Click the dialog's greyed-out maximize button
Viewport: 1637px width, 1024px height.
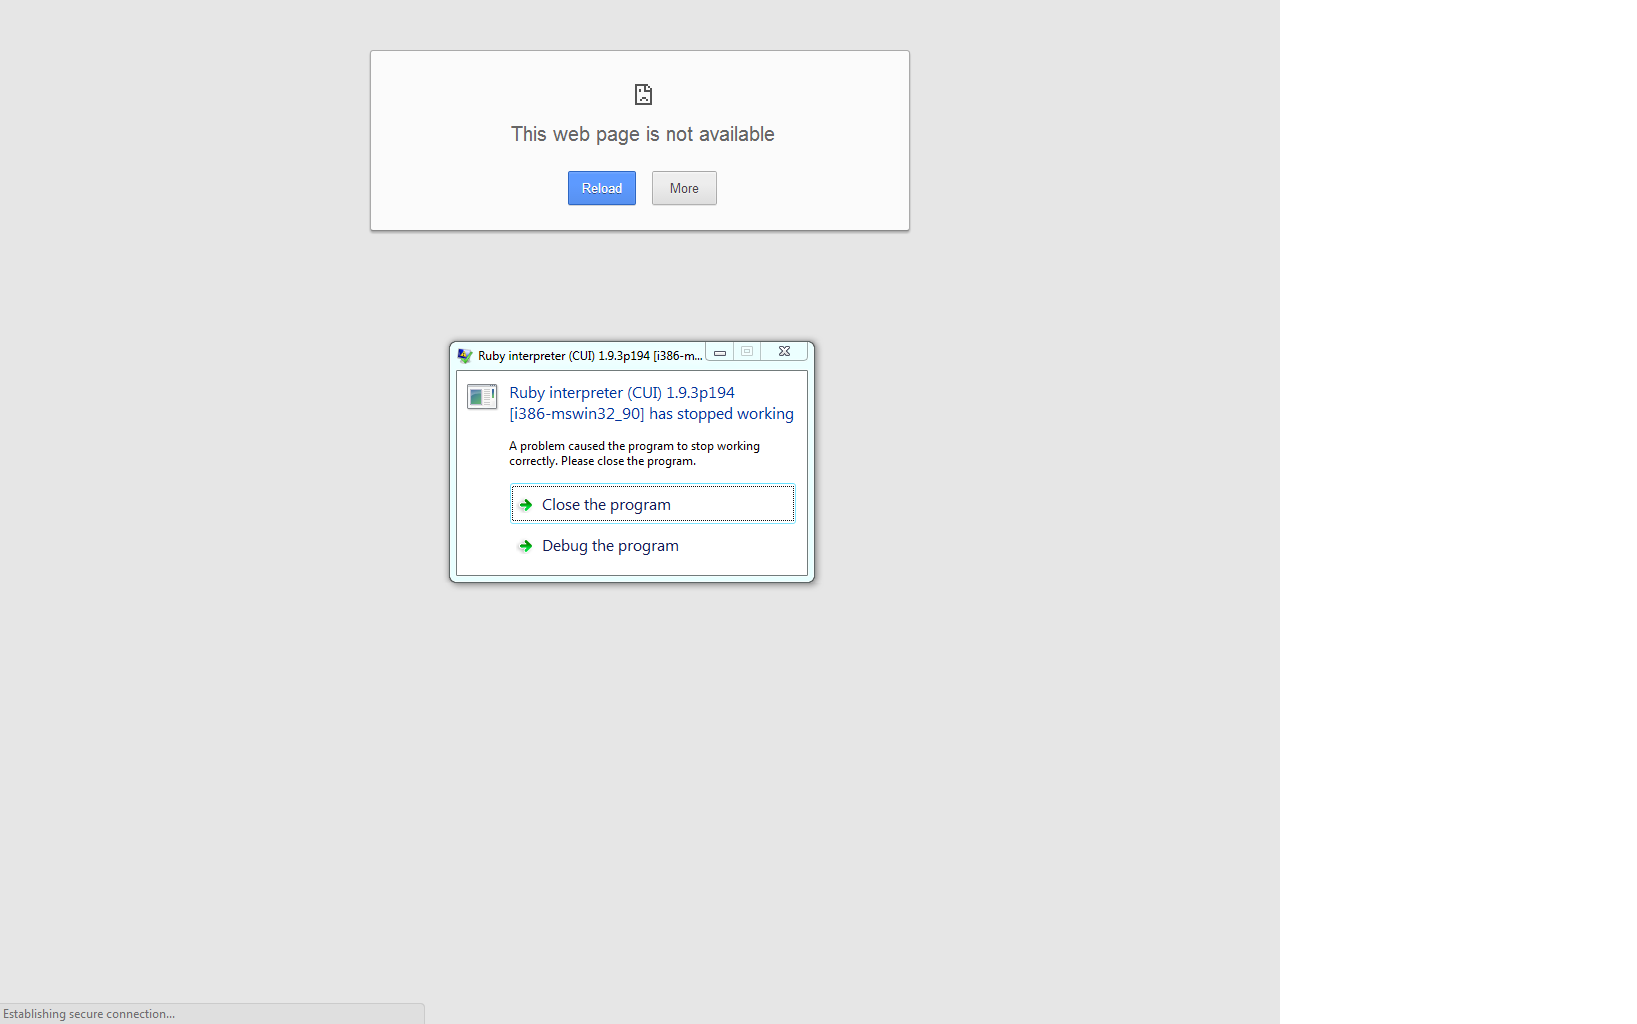pyautogui.click(x=747, y=351)
